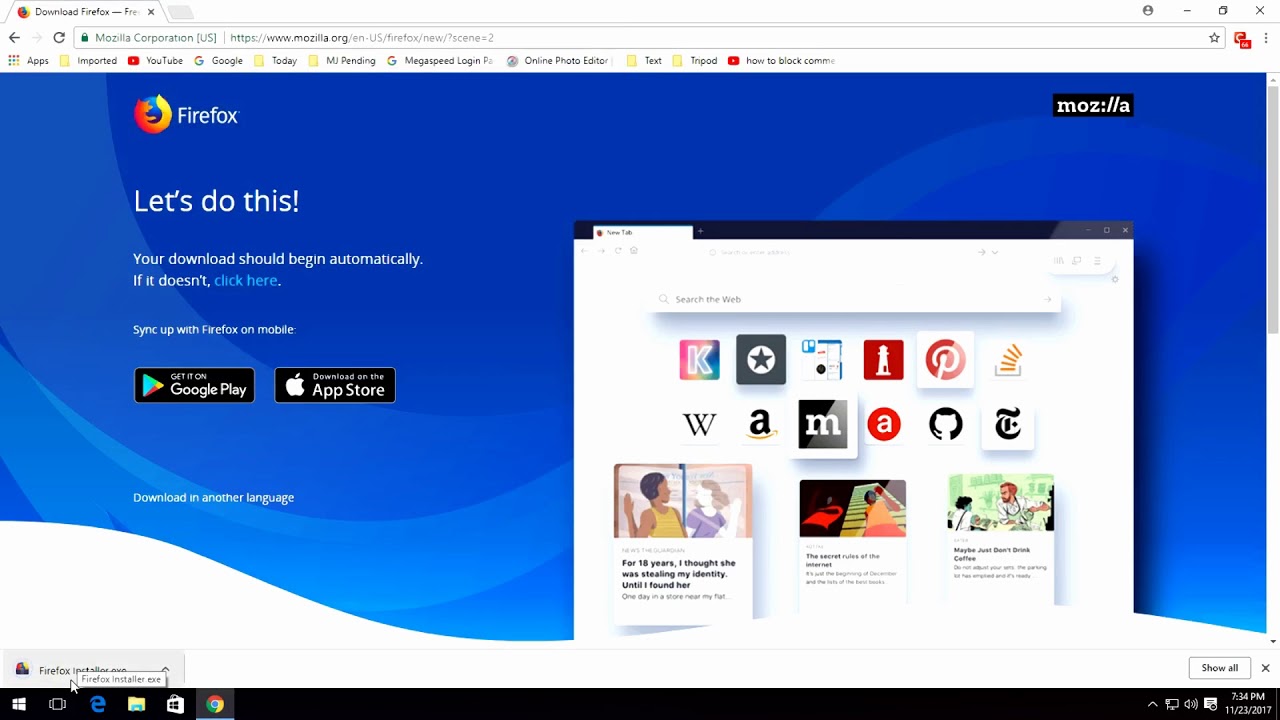This screenshot has height=720, width=1280.
Task: Reload the current page
Action: point(59,38)
